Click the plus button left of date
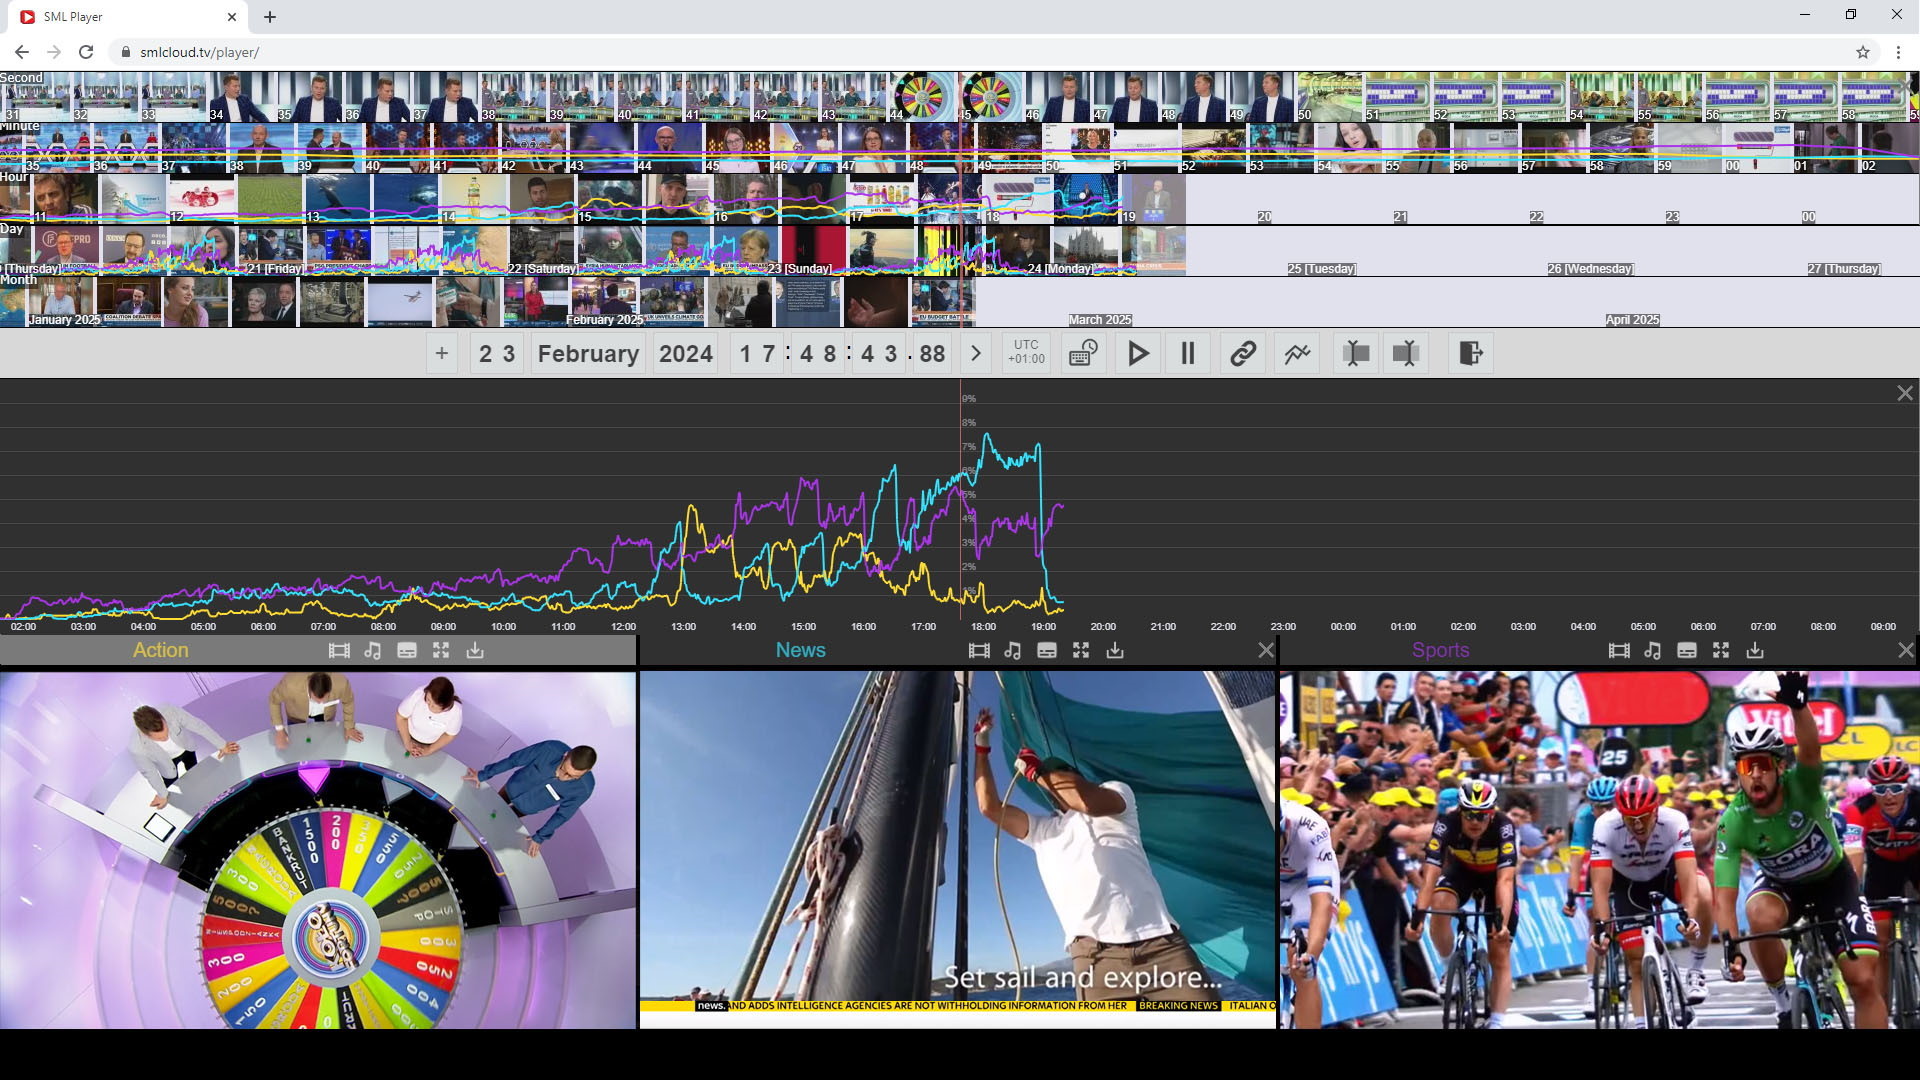This screenshot has height=1080, width=1920. click(x=441, y=354)
